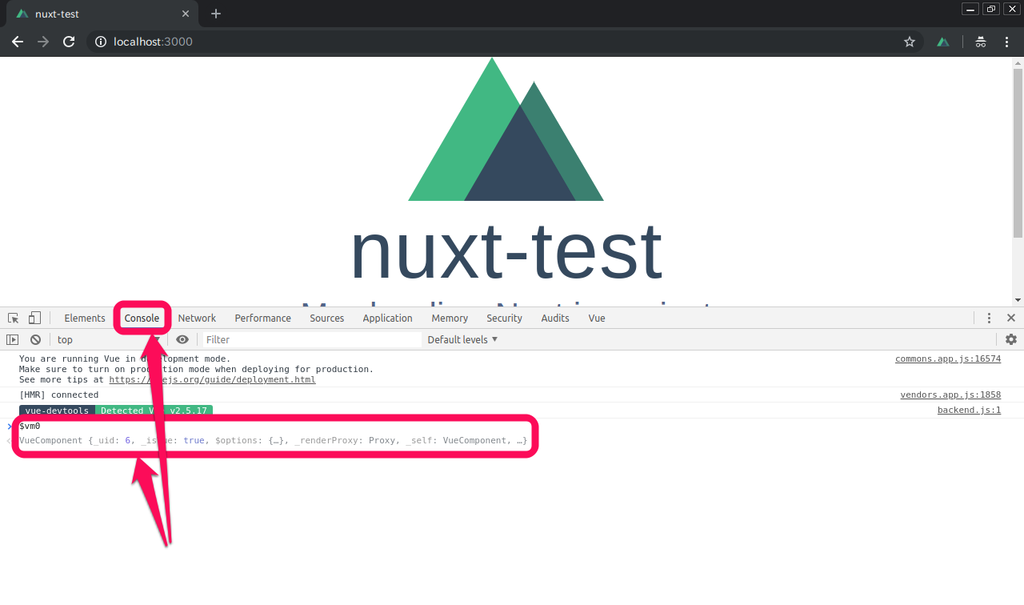Switch to the Performance tab
Screen dimensions: 1024x605
(x=263, y=318)
